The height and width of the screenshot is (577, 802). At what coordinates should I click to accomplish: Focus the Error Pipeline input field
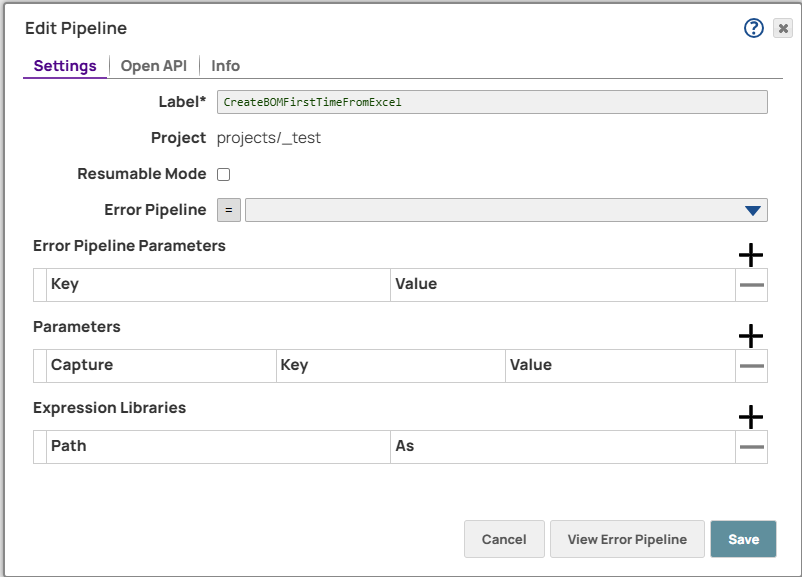click(506, 210)
